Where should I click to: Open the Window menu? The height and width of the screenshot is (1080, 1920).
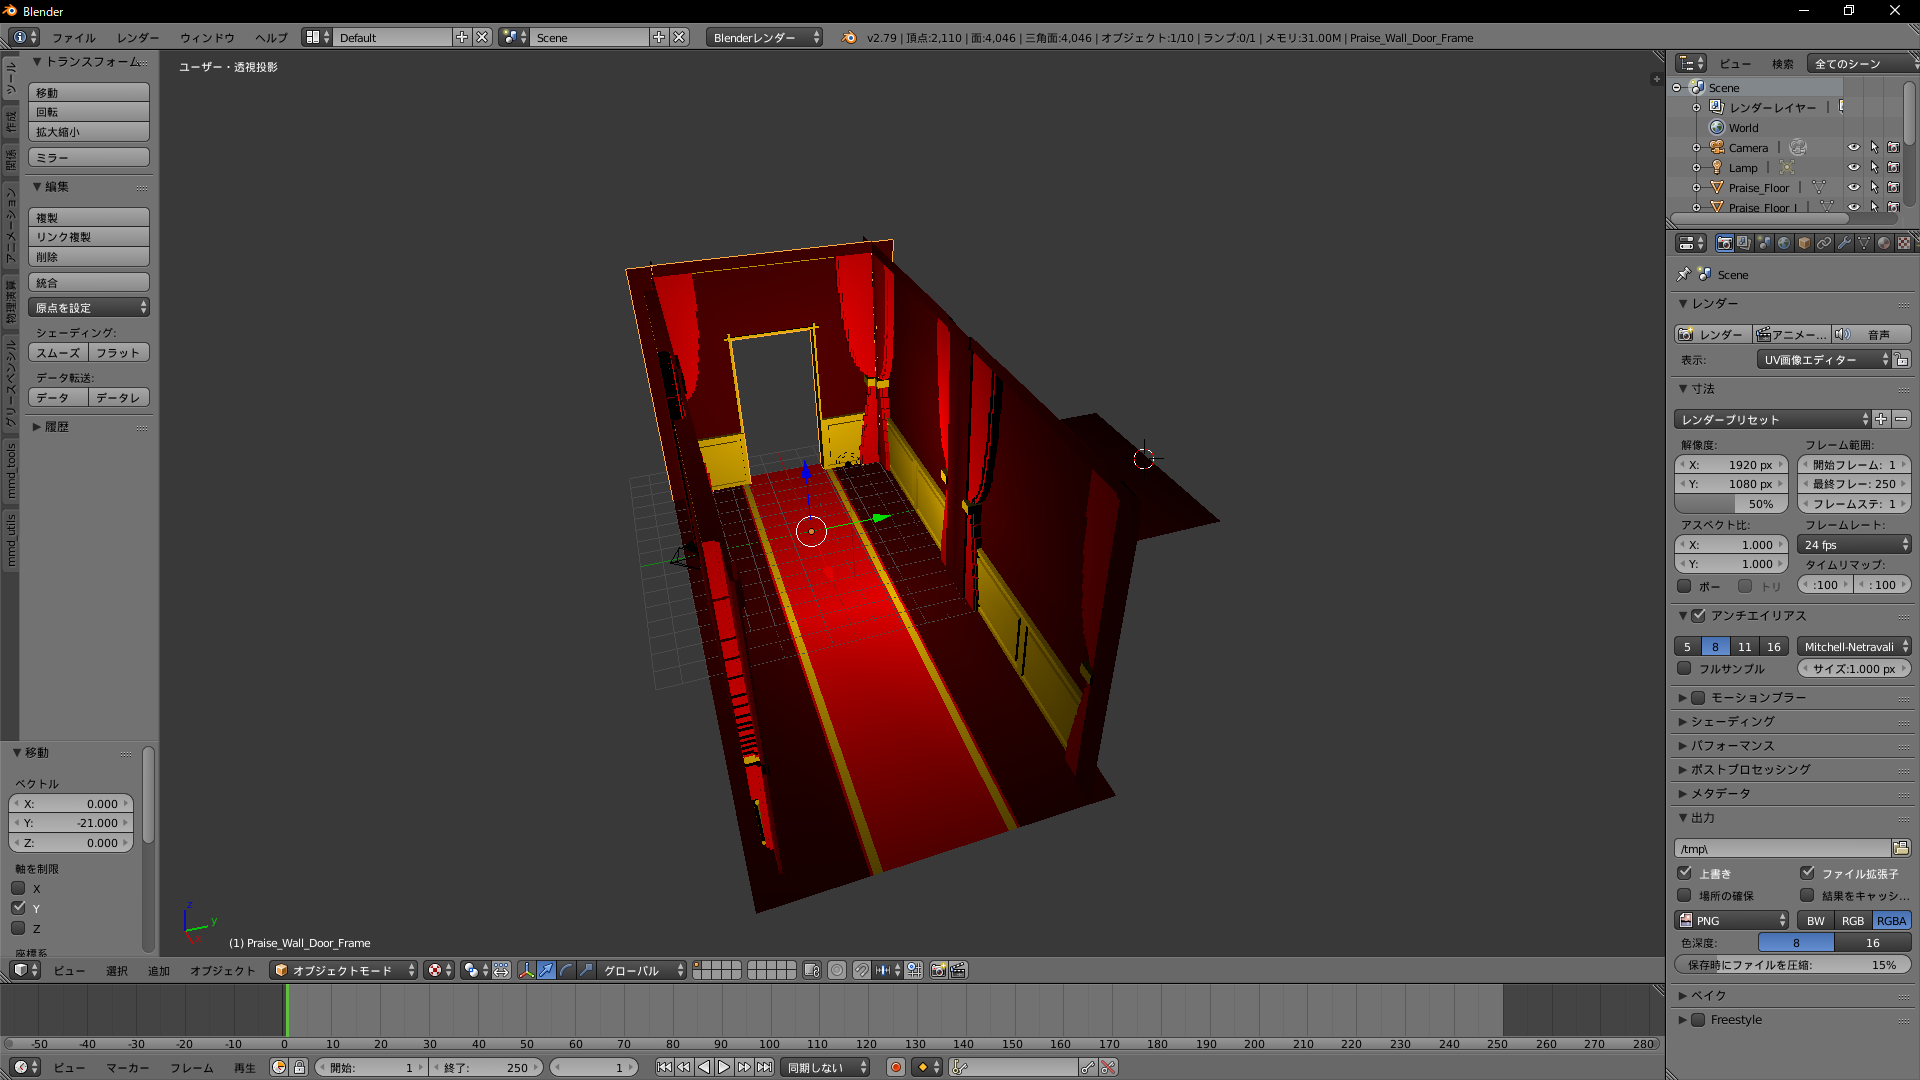[x=207, y=37]
